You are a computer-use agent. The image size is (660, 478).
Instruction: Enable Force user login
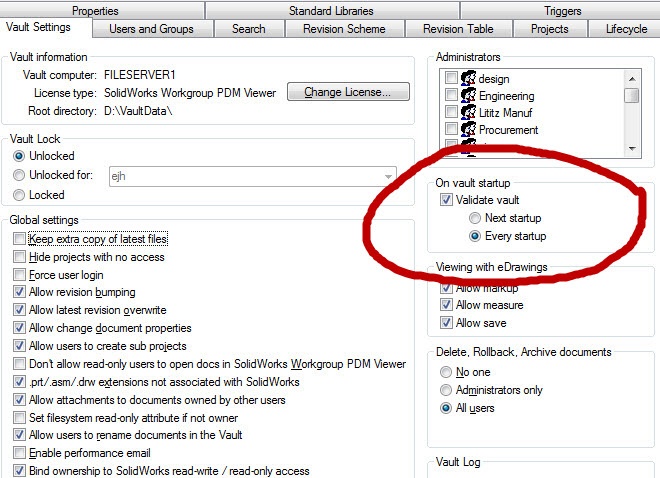click(19, 275)
